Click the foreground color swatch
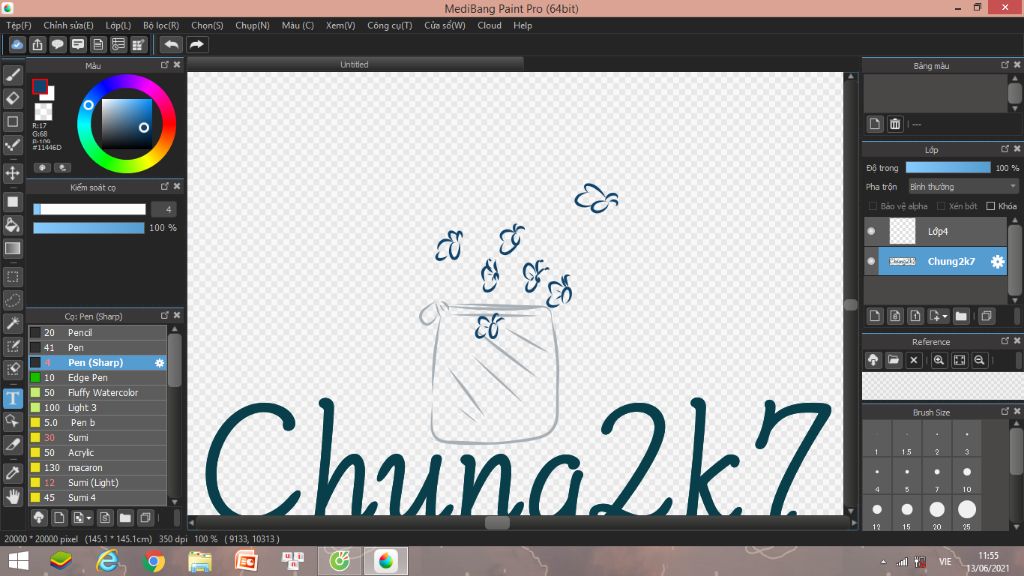1024x576 pixels. point(40,86)
